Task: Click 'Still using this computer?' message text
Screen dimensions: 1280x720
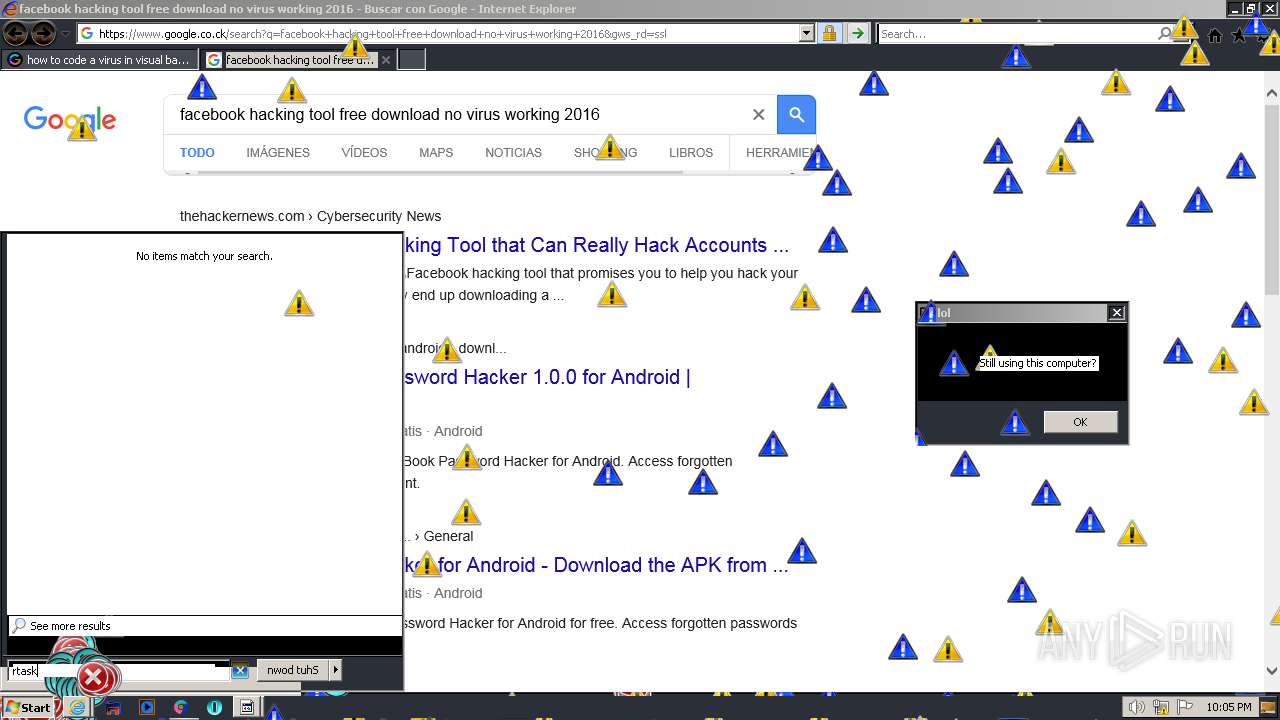Action: [1037, 363]
